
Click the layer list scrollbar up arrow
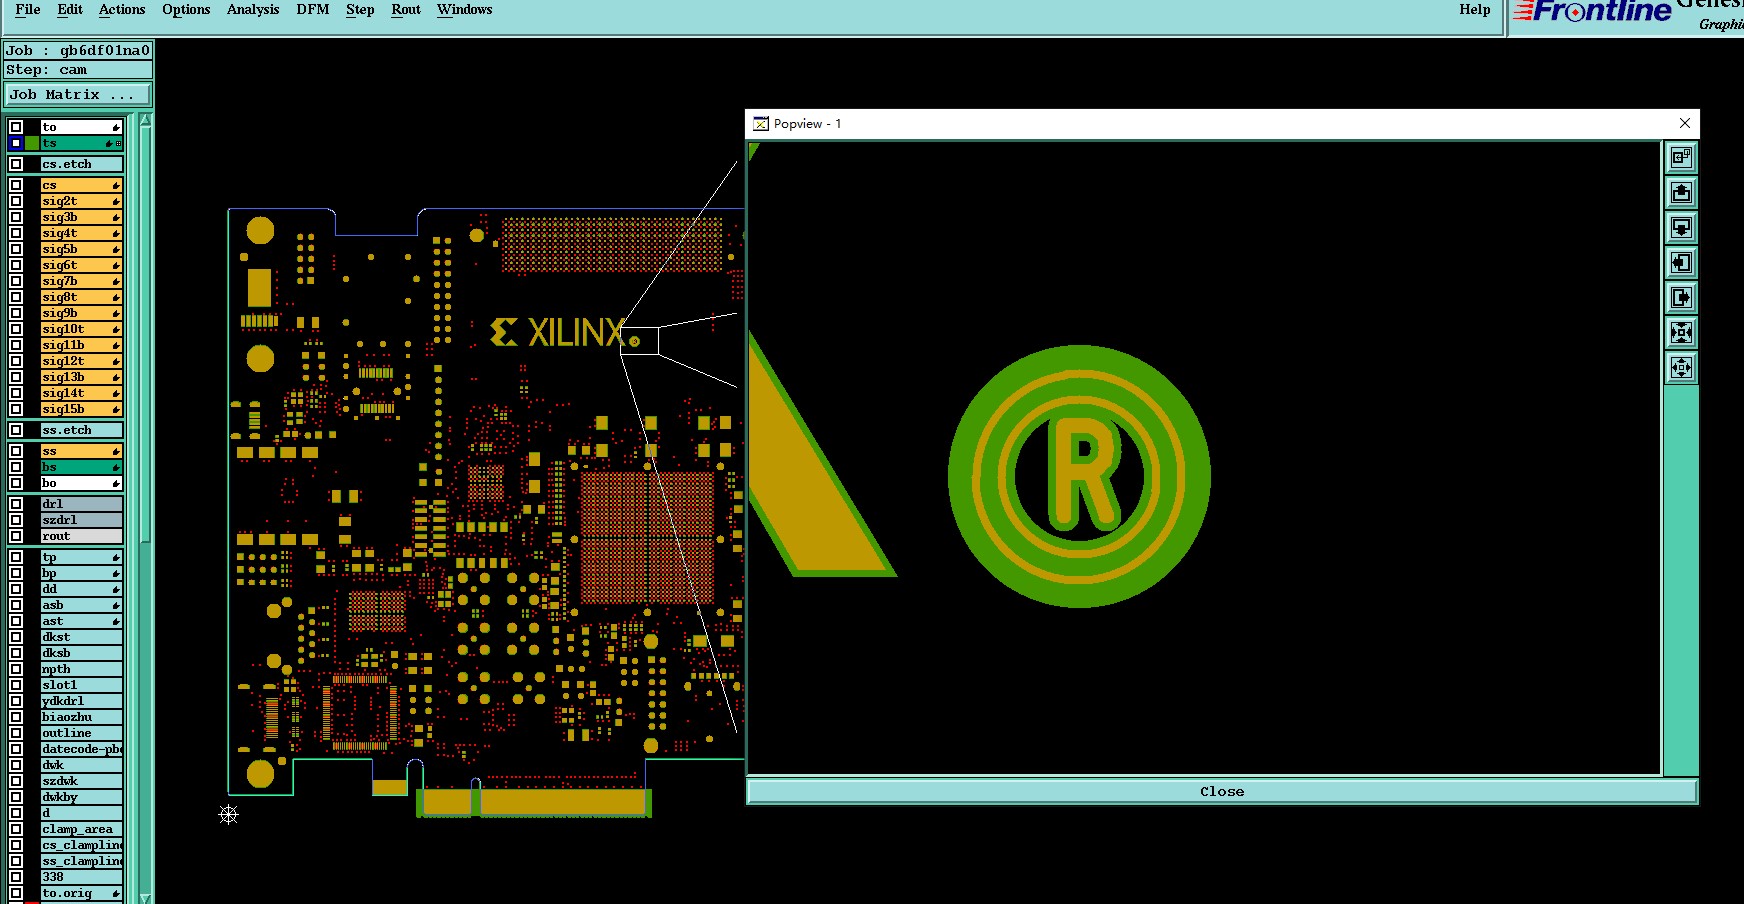click(146, 120)
